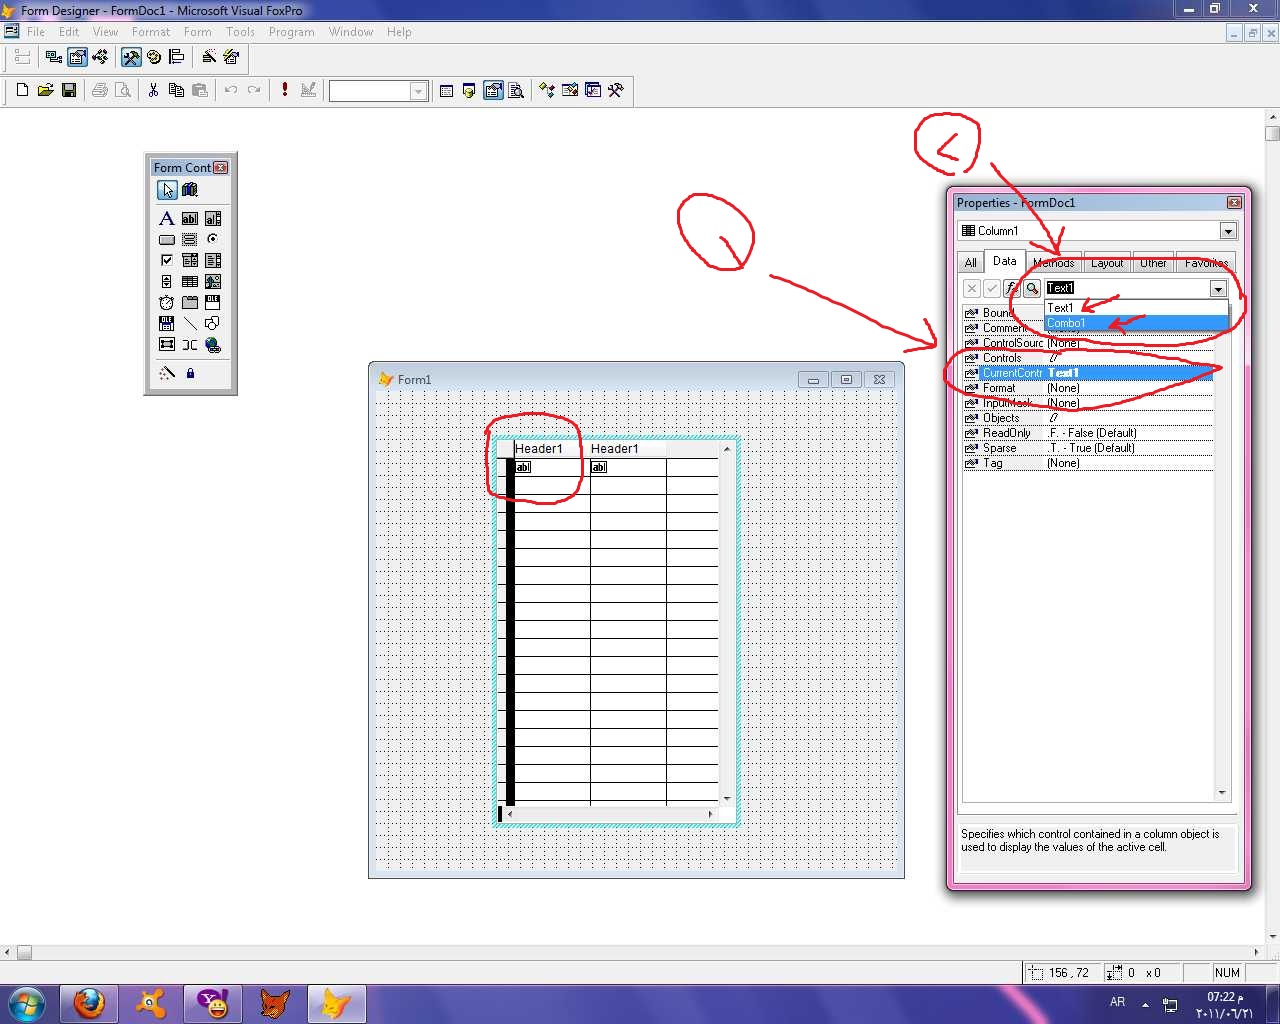Open the Column1 object dropdown
This screenshot has width=1280, height=1024.
pos(1228,231)
